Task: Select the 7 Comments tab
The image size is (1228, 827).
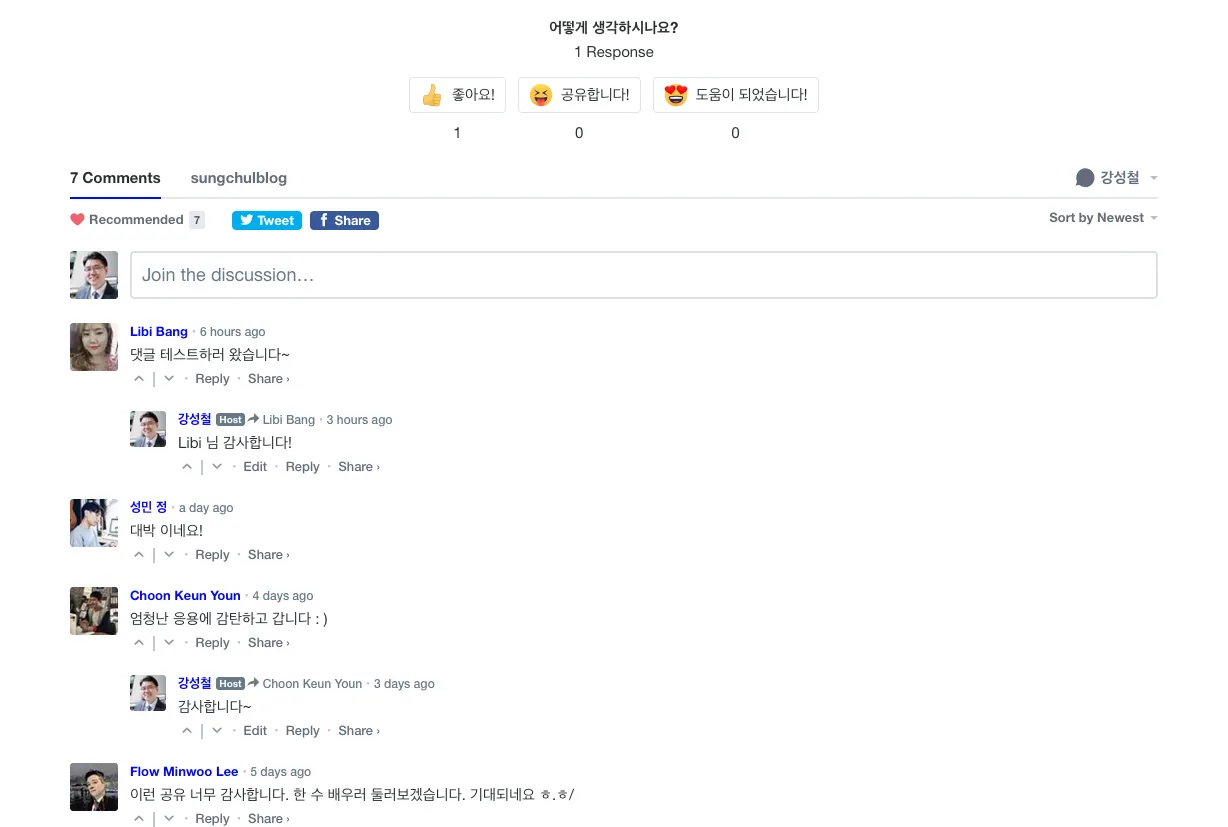Action: click(115, 178)
